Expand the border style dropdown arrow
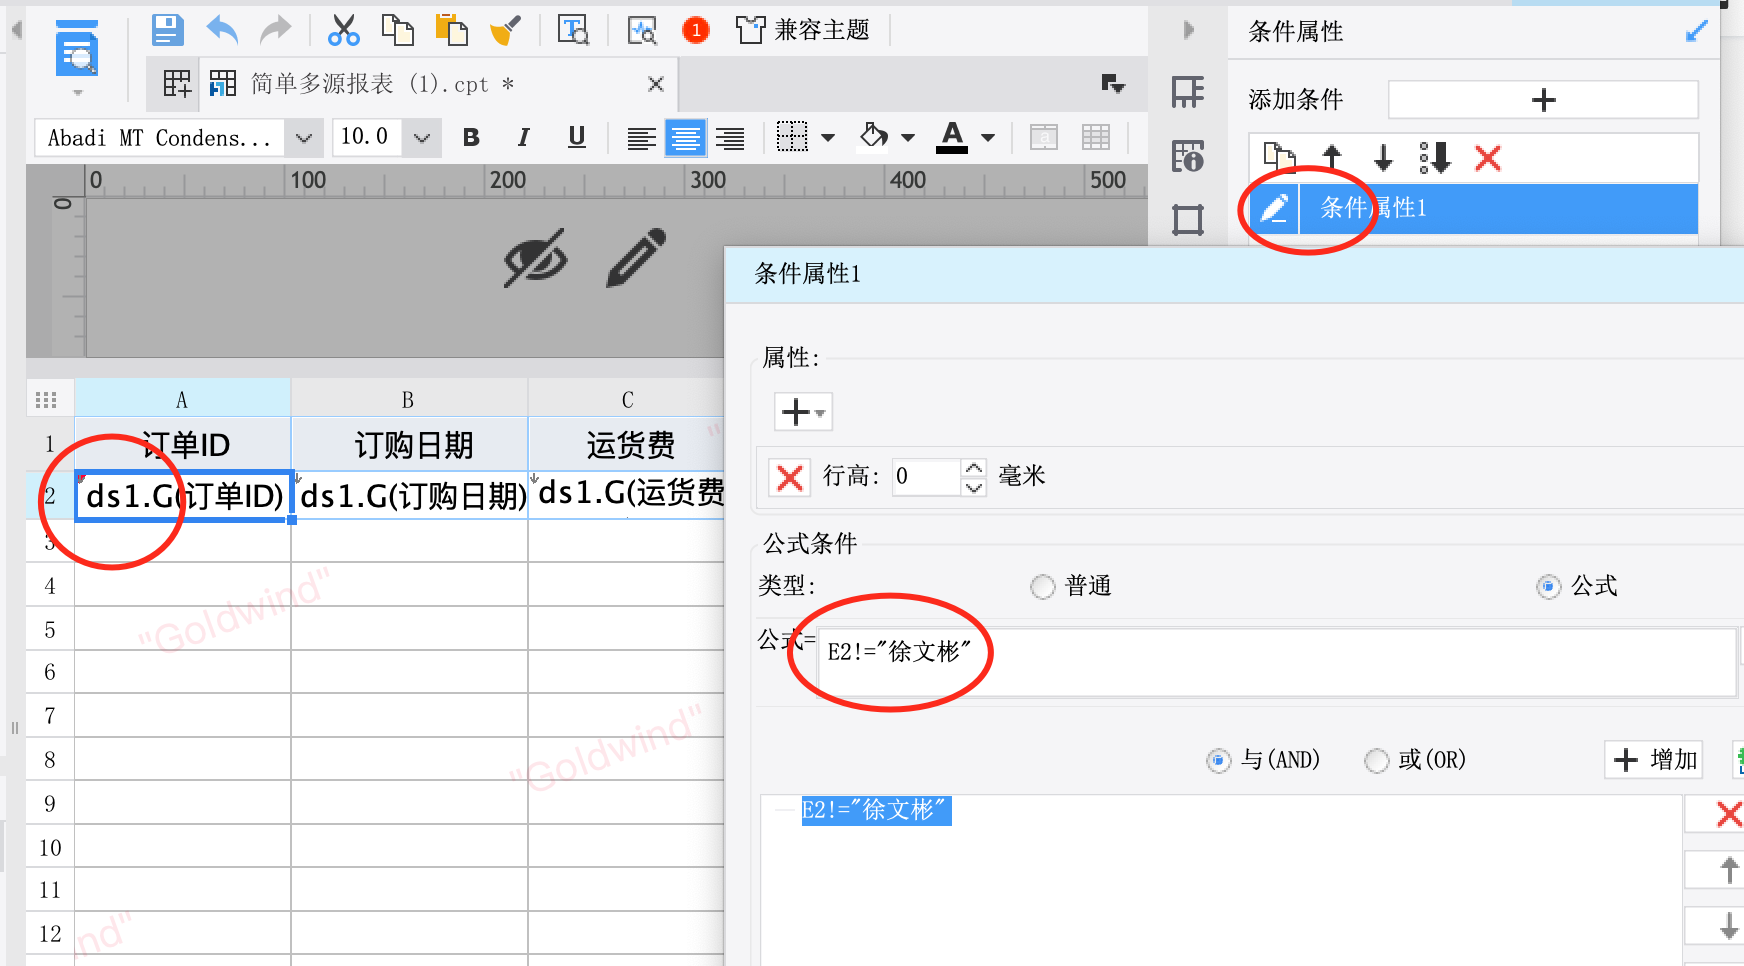1744x966 pixels. pos(828,138)
